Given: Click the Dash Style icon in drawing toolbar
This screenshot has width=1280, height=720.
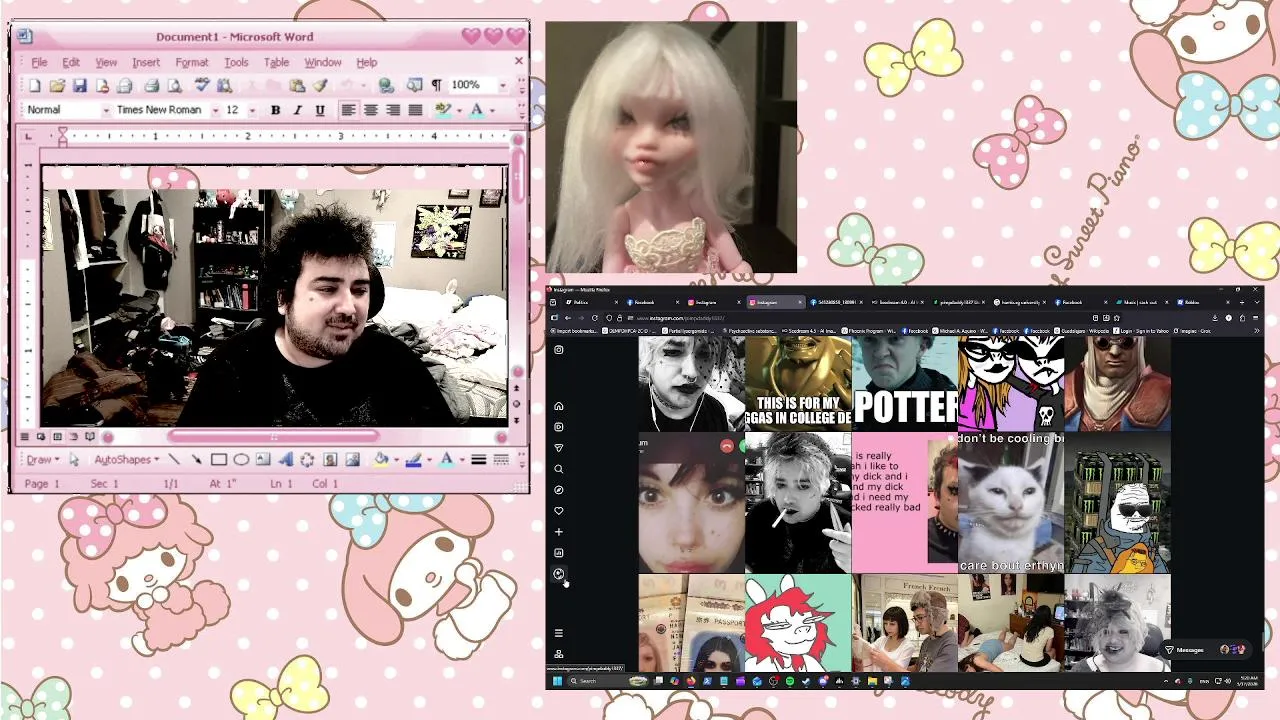Looking at the screenshot, I should (501, 460).
